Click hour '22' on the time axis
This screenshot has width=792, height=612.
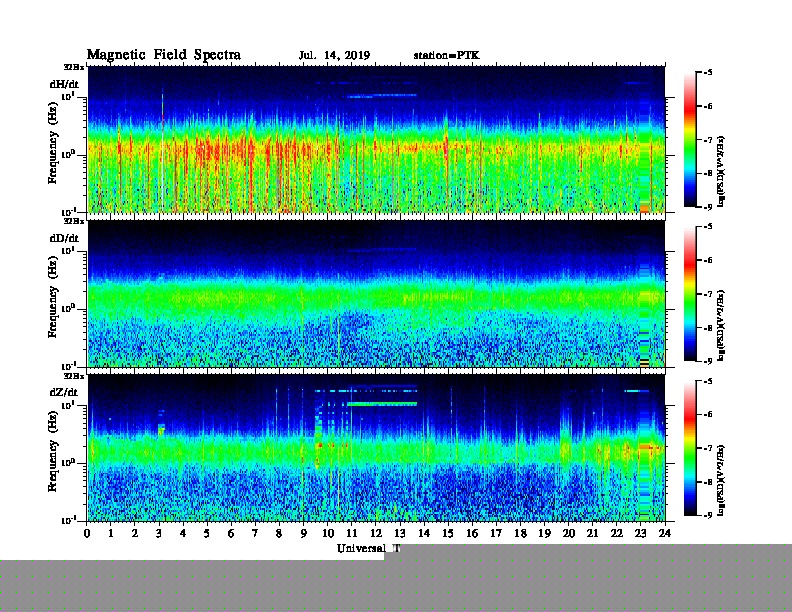point(617,533)
